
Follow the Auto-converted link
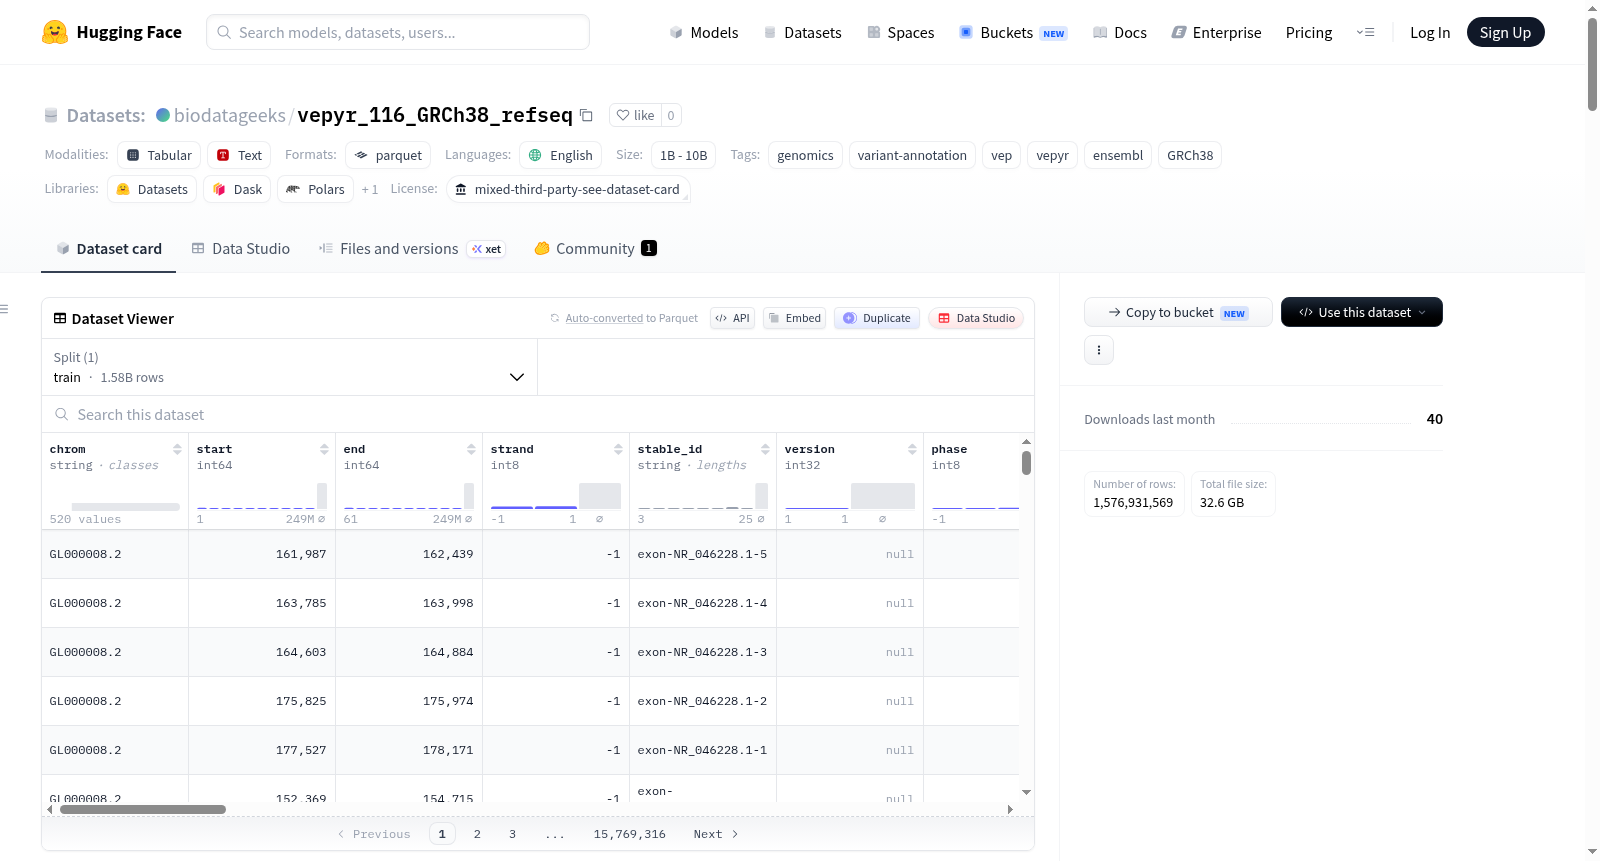point(604,318)
